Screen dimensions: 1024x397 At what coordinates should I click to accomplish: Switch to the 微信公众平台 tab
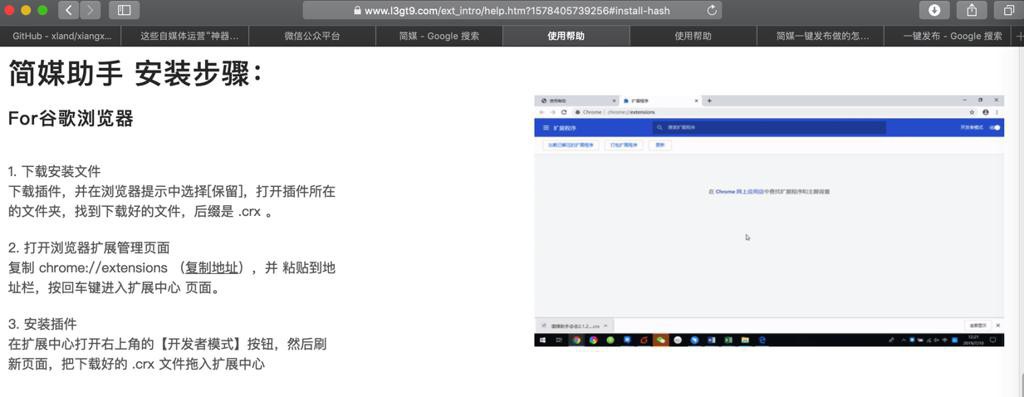click(312, 36)
